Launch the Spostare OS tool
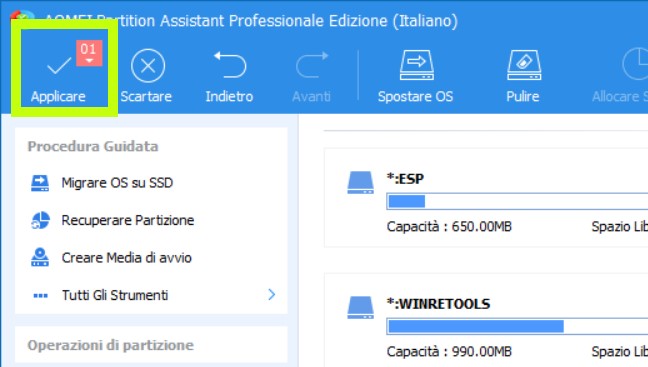 point(416,76)
